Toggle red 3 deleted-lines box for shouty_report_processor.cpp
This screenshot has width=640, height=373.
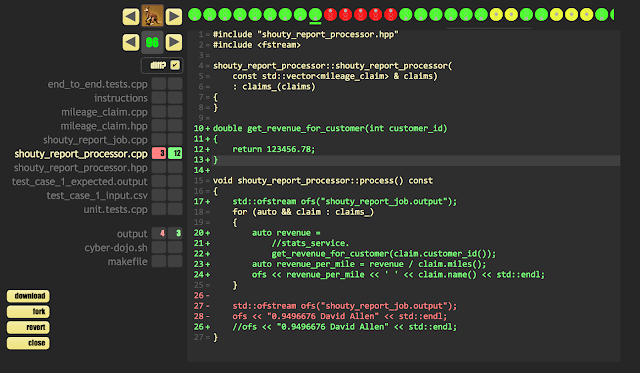pos(159,153)
